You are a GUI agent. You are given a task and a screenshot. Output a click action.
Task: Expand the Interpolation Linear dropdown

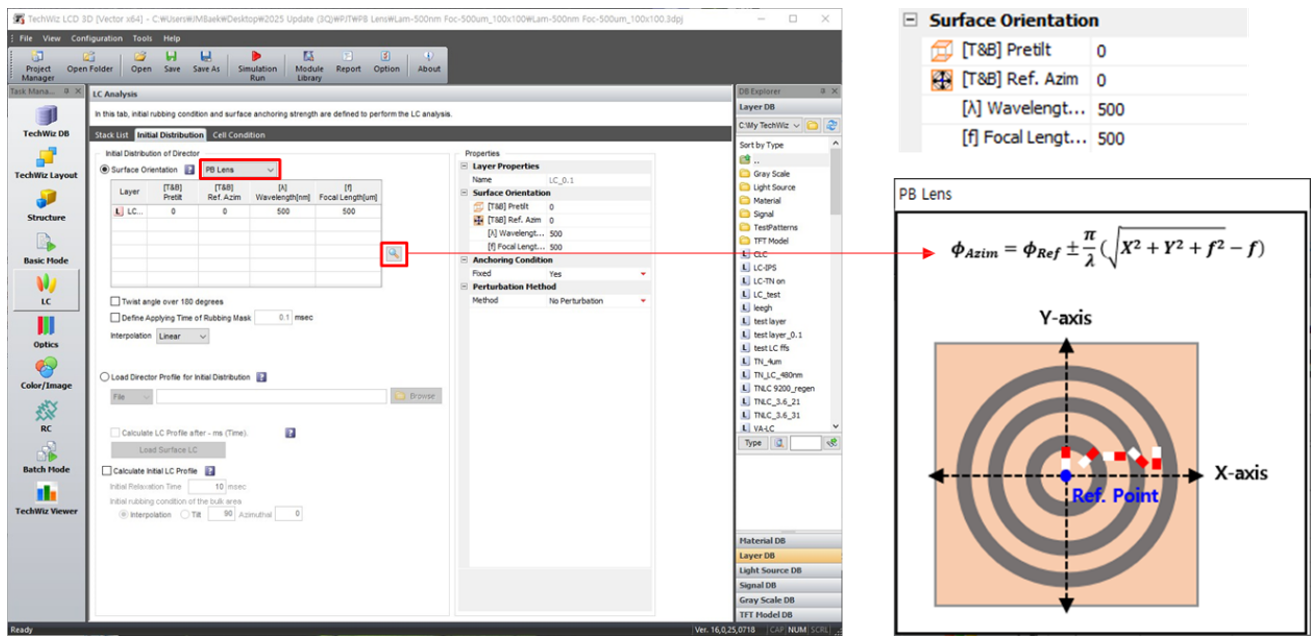coord(183,336)
